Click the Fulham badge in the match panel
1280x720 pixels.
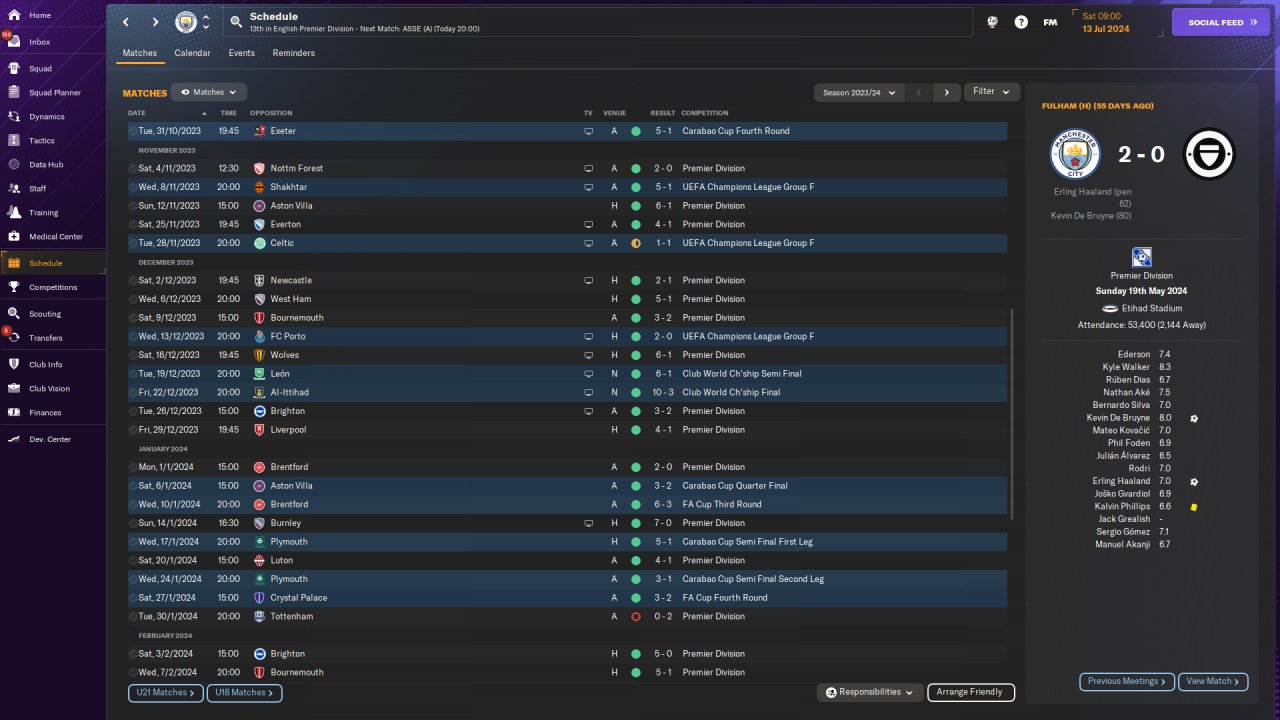[1210, 154]
